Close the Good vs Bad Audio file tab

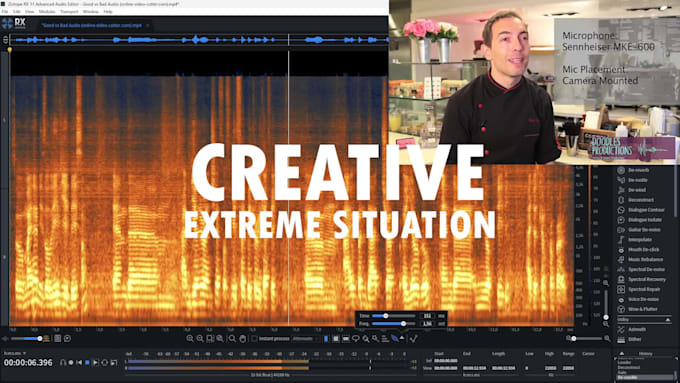click(147, 25)
